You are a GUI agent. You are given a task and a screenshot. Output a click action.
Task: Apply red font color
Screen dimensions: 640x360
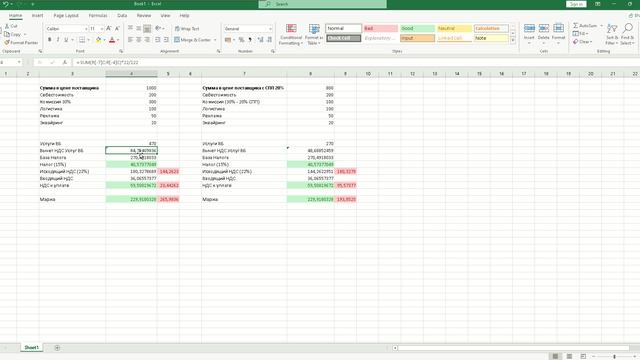[x=112, y=40]
